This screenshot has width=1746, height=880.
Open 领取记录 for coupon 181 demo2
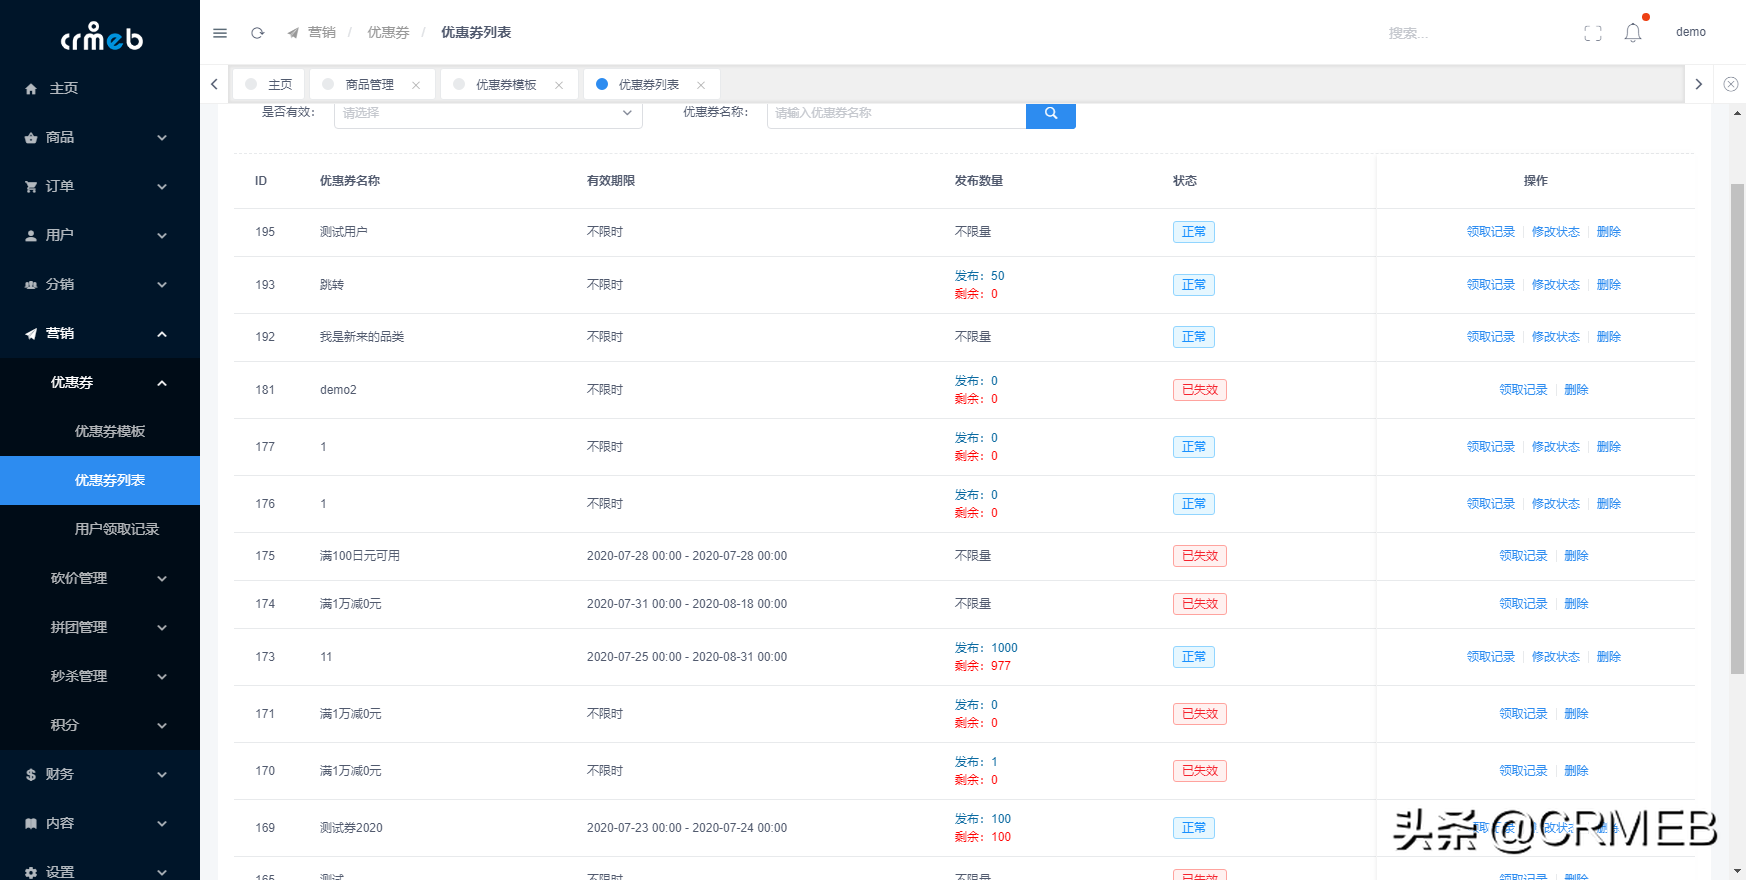(1522, 390)
